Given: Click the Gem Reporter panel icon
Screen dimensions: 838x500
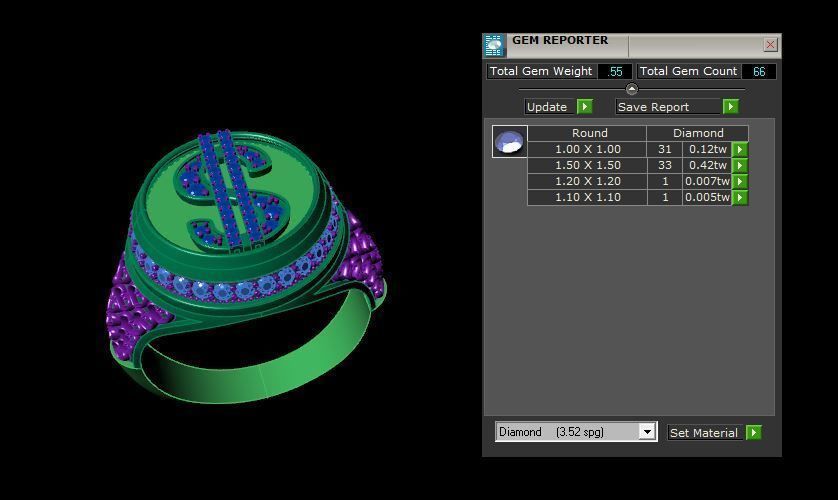Looking at the screenshot, I should coord(493,45).
